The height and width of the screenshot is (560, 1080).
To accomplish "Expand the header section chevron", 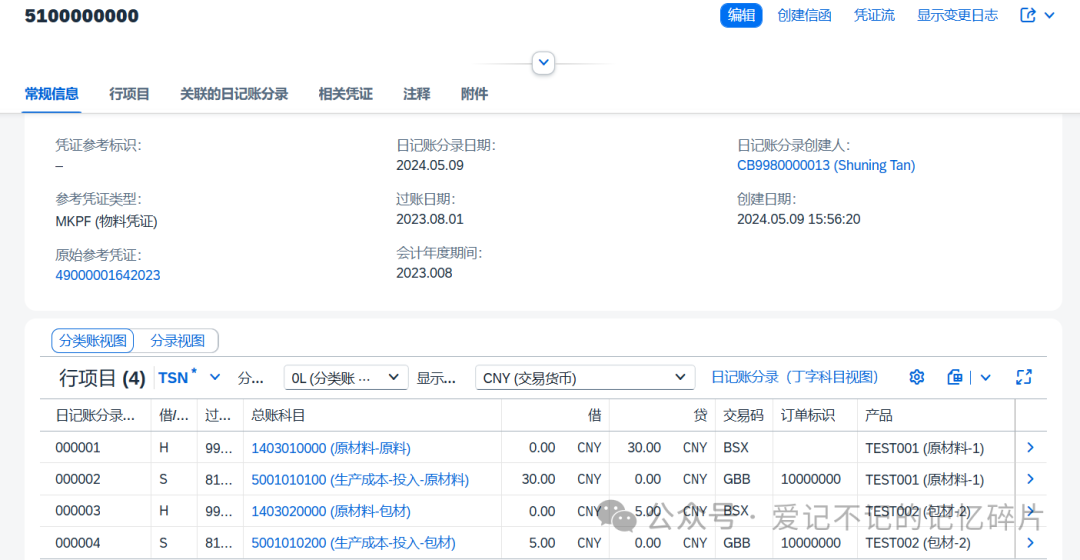I will 543,63.
